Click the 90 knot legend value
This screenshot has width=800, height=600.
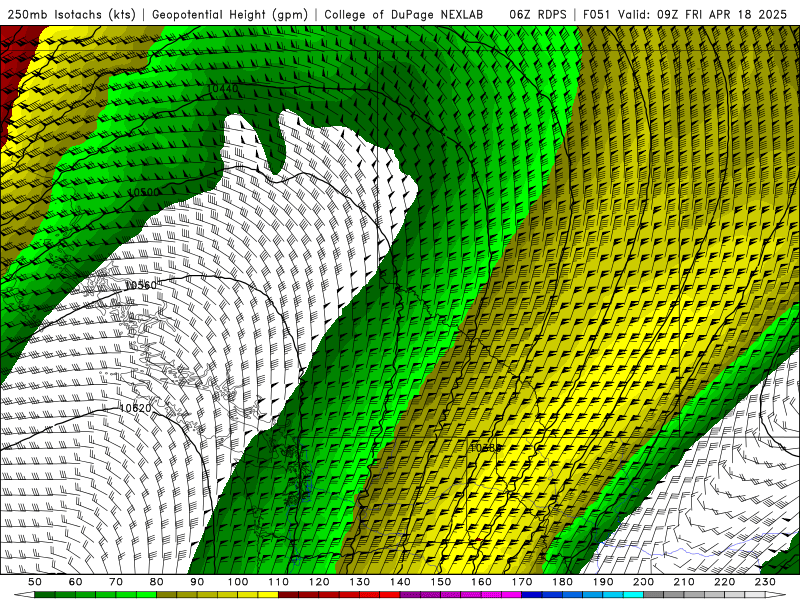(x=197, y=582)
